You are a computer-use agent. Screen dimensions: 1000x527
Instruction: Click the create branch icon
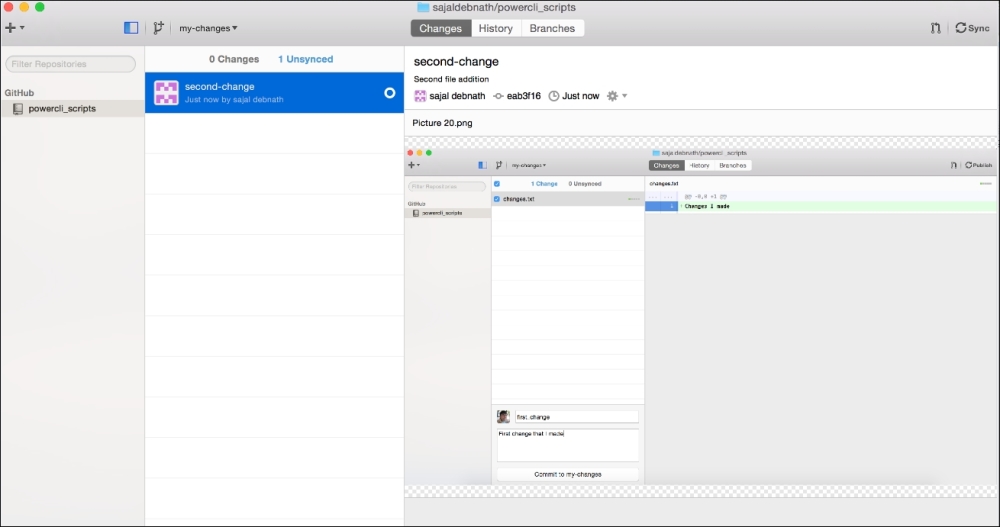(x=158, y=28)
